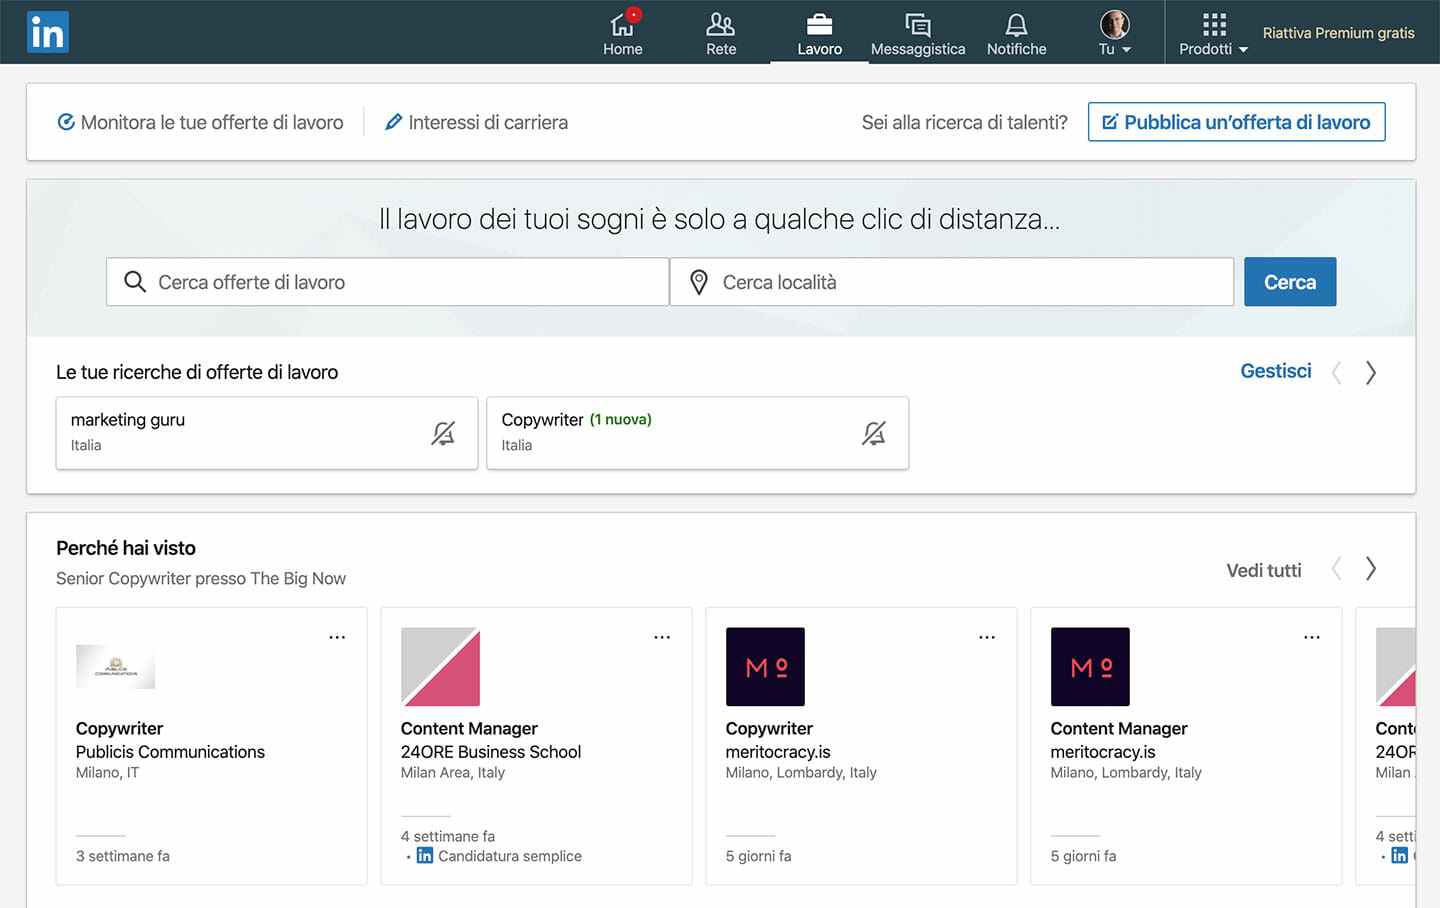Screen dimensions: 1440x908
Task: Click Vedi tutti link
Action: click(x=1264, y=570)
